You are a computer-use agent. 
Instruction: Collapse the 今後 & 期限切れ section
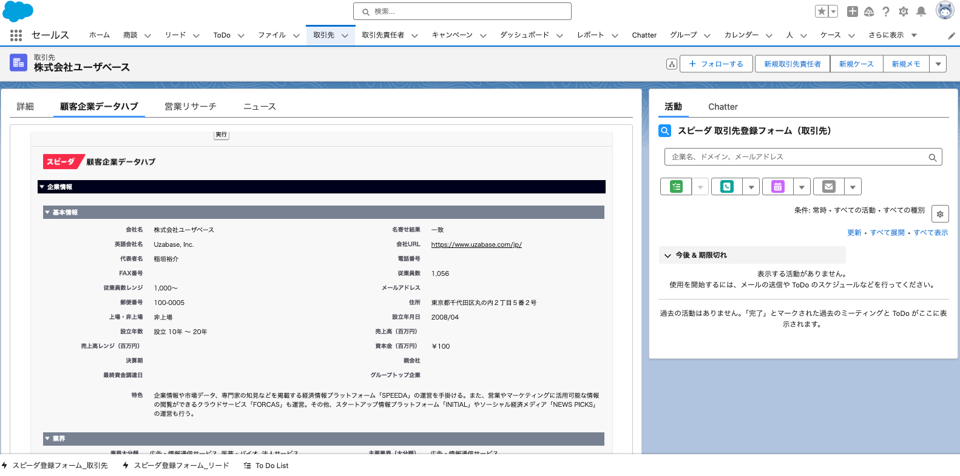click(x=668, y=256)
